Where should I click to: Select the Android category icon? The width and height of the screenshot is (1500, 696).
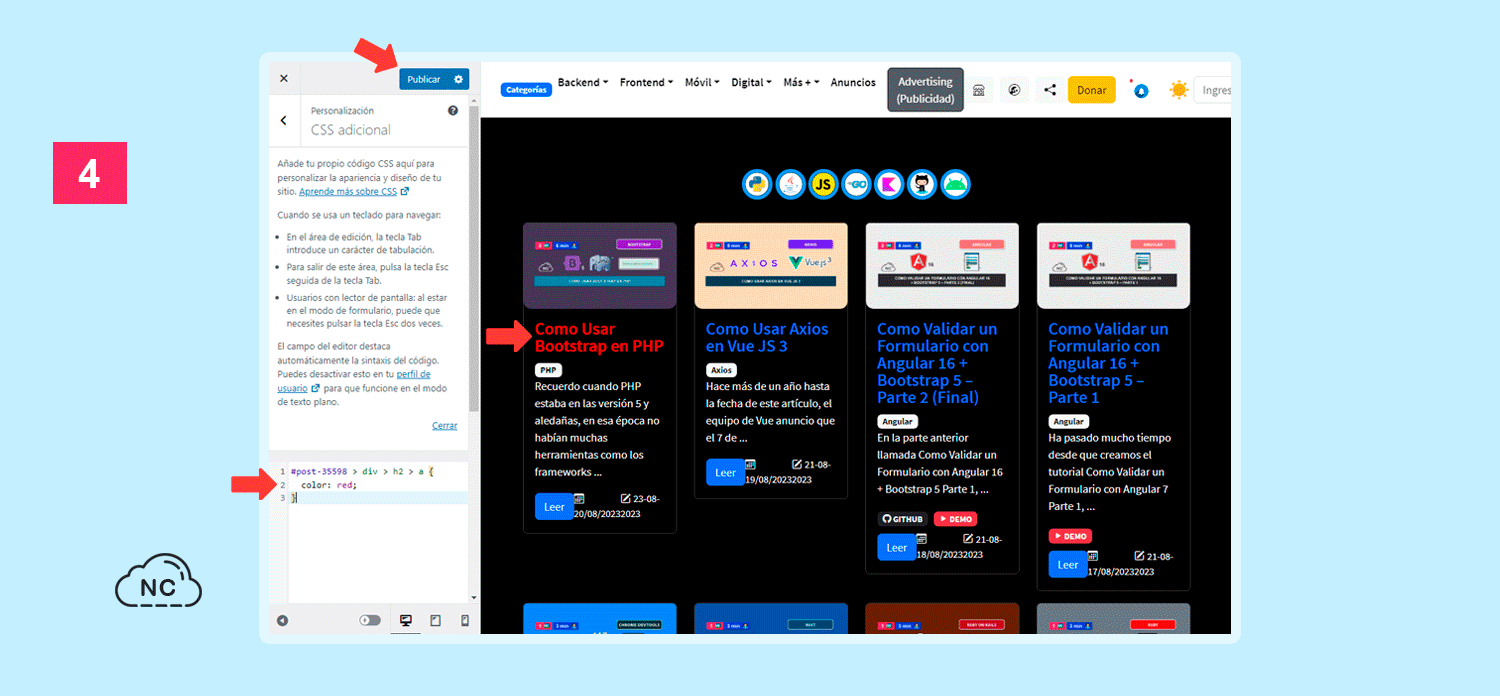(x=955, y=184)
